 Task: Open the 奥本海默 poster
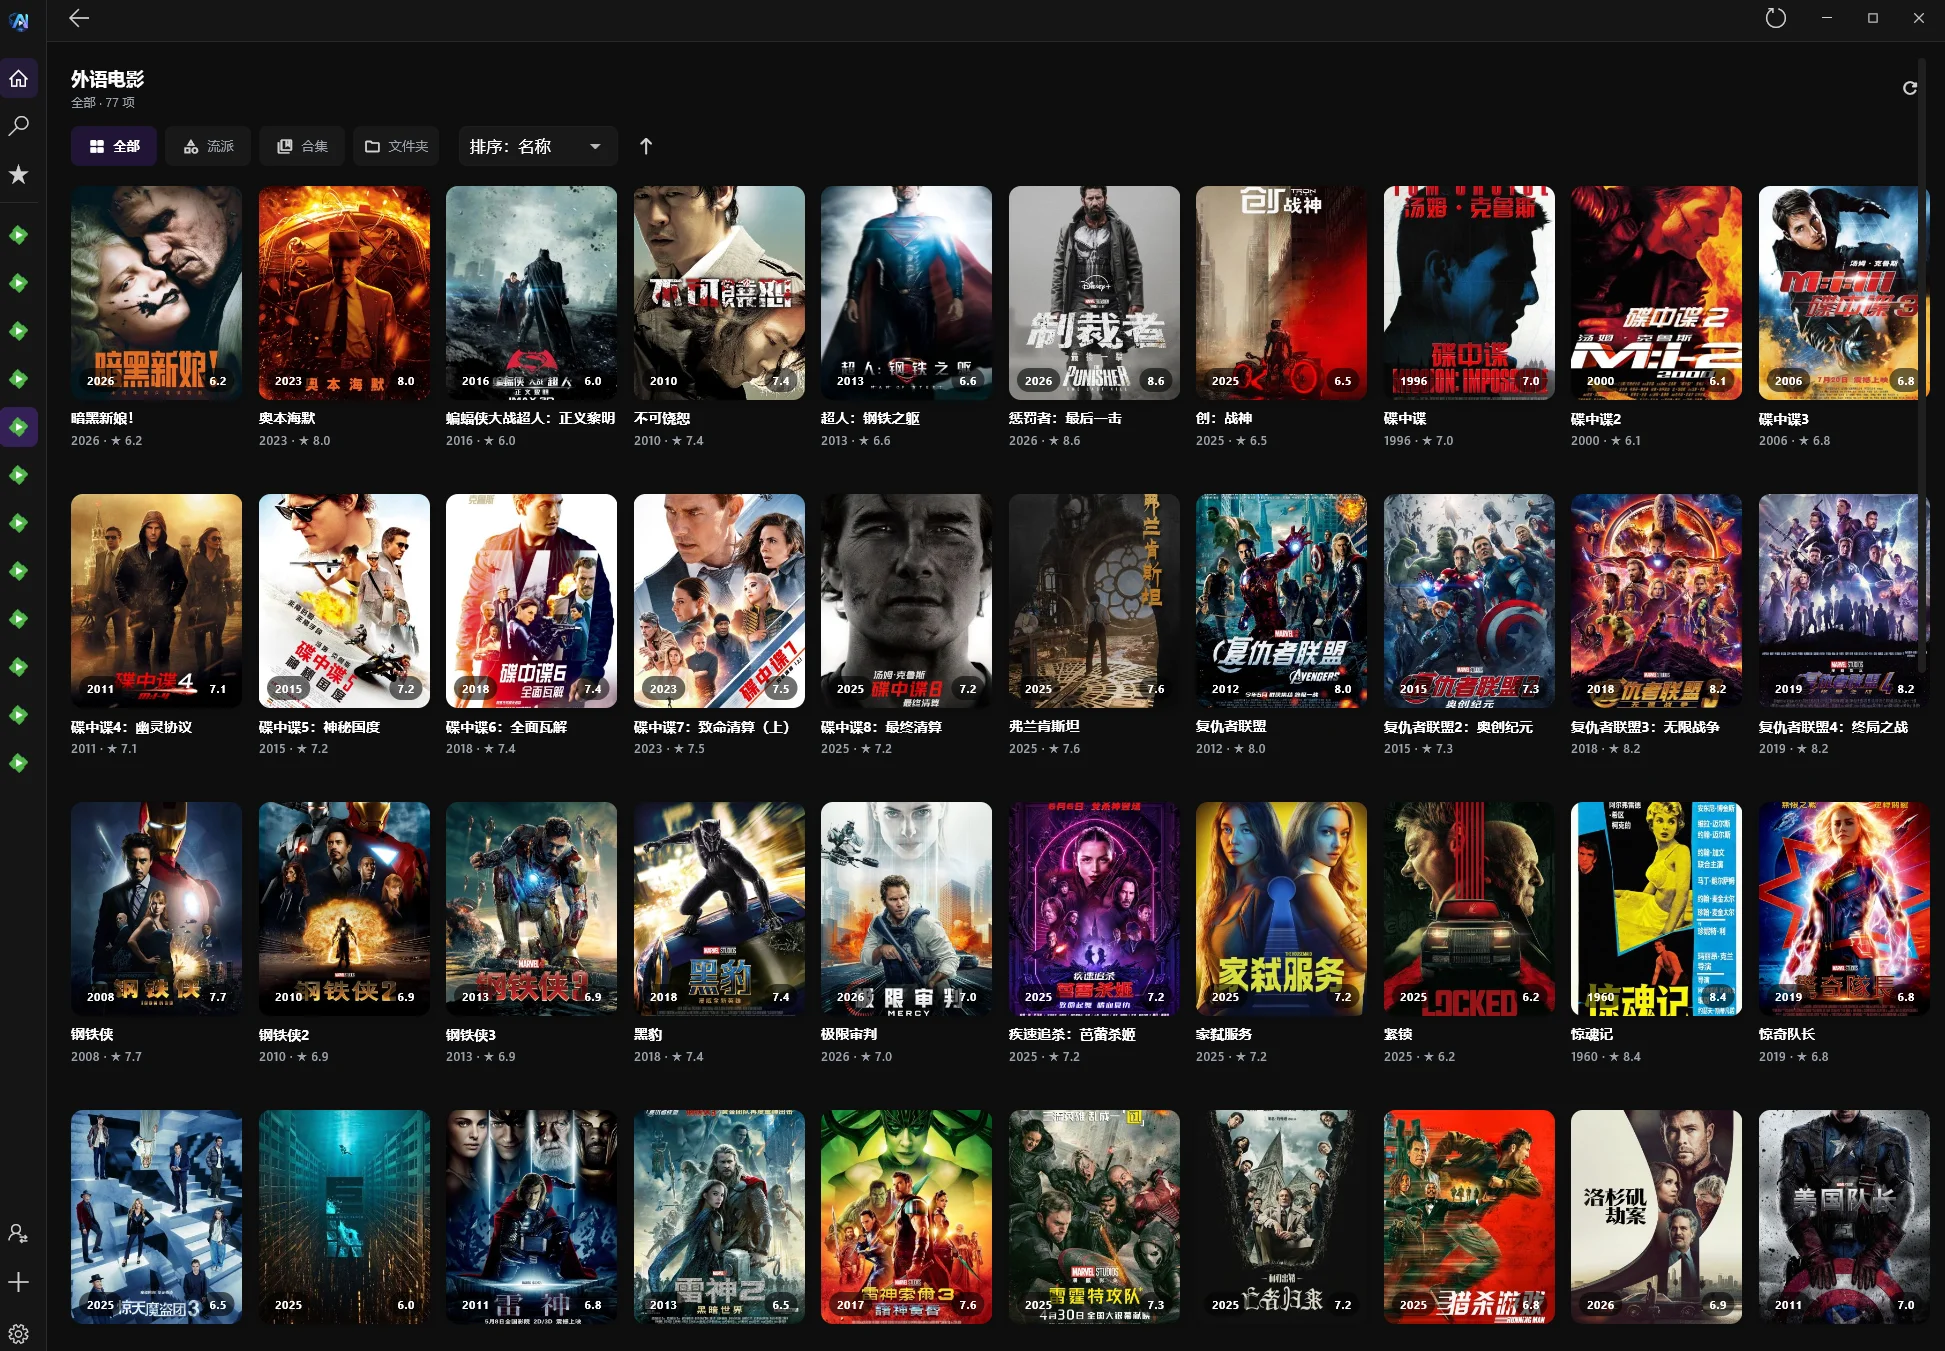tap(344, 293)
